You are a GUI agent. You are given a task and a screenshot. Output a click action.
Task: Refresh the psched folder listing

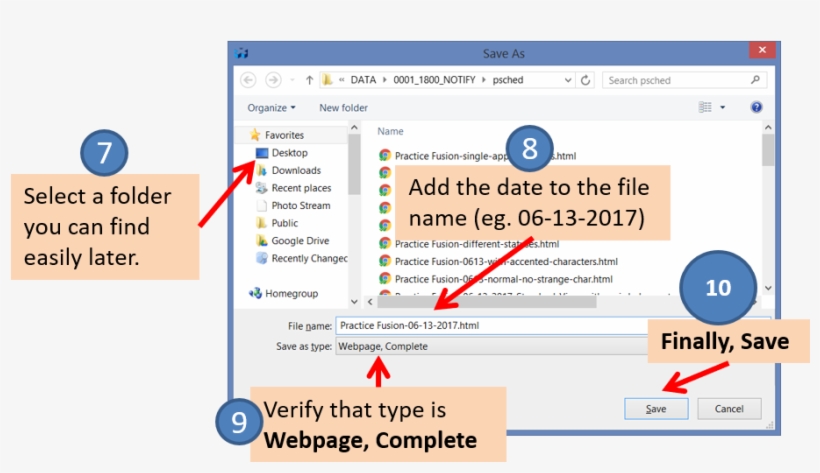[x=586, y=80]
